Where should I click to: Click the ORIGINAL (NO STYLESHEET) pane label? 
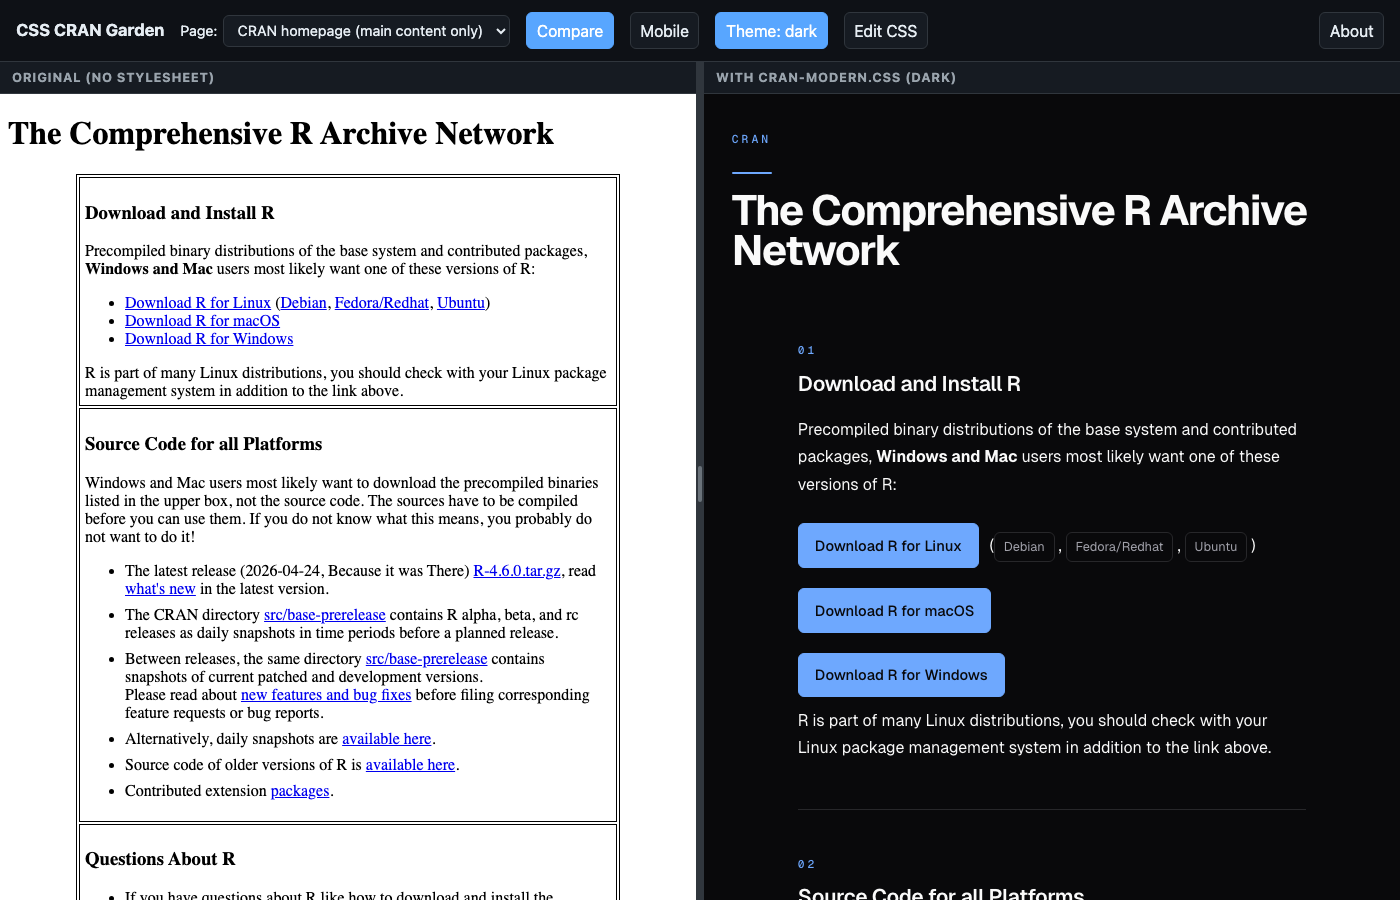(x=113, y=77)
